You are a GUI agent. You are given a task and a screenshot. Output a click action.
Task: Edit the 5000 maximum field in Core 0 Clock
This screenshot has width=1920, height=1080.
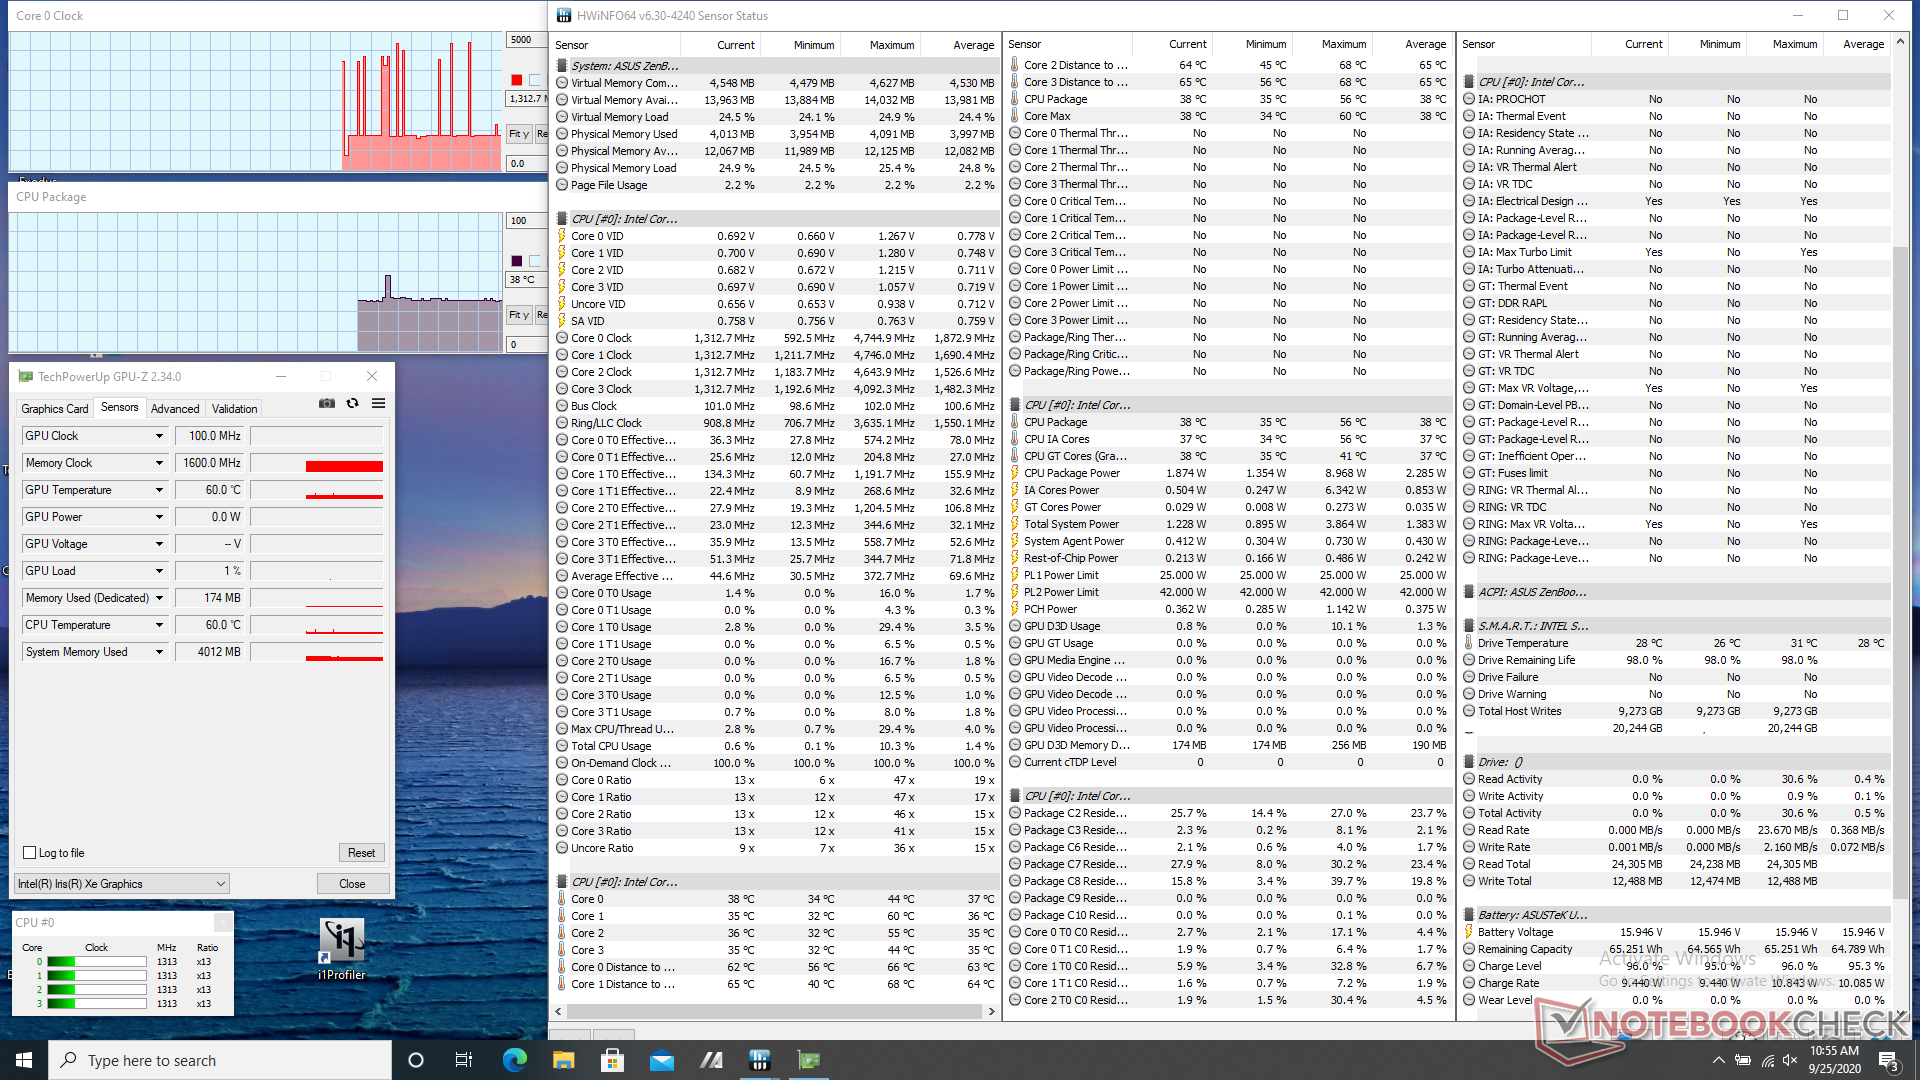[526, 40]
